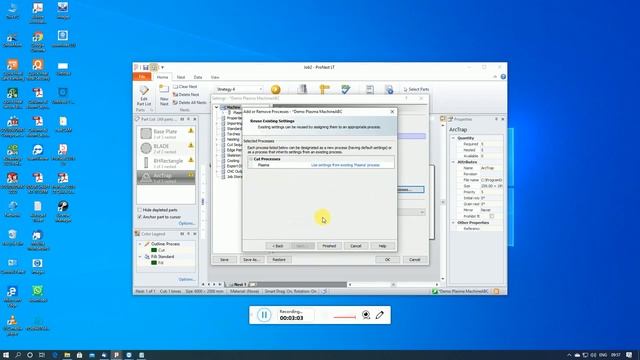Click the yellow round start nesting icon
This screenshot has height=360, width=640.
[x=276, y=89]
